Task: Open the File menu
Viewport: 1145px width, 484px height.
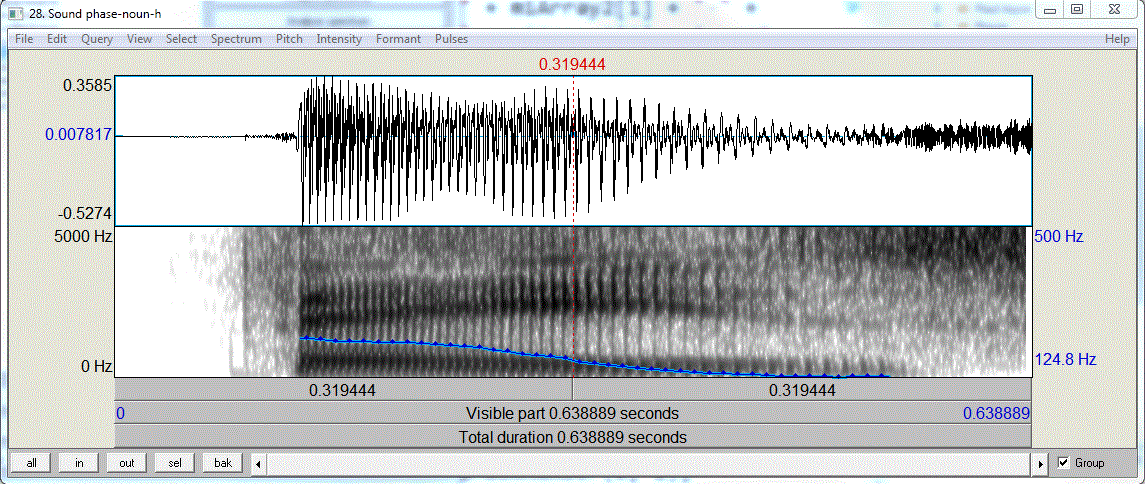Action: tap(24, 39)
